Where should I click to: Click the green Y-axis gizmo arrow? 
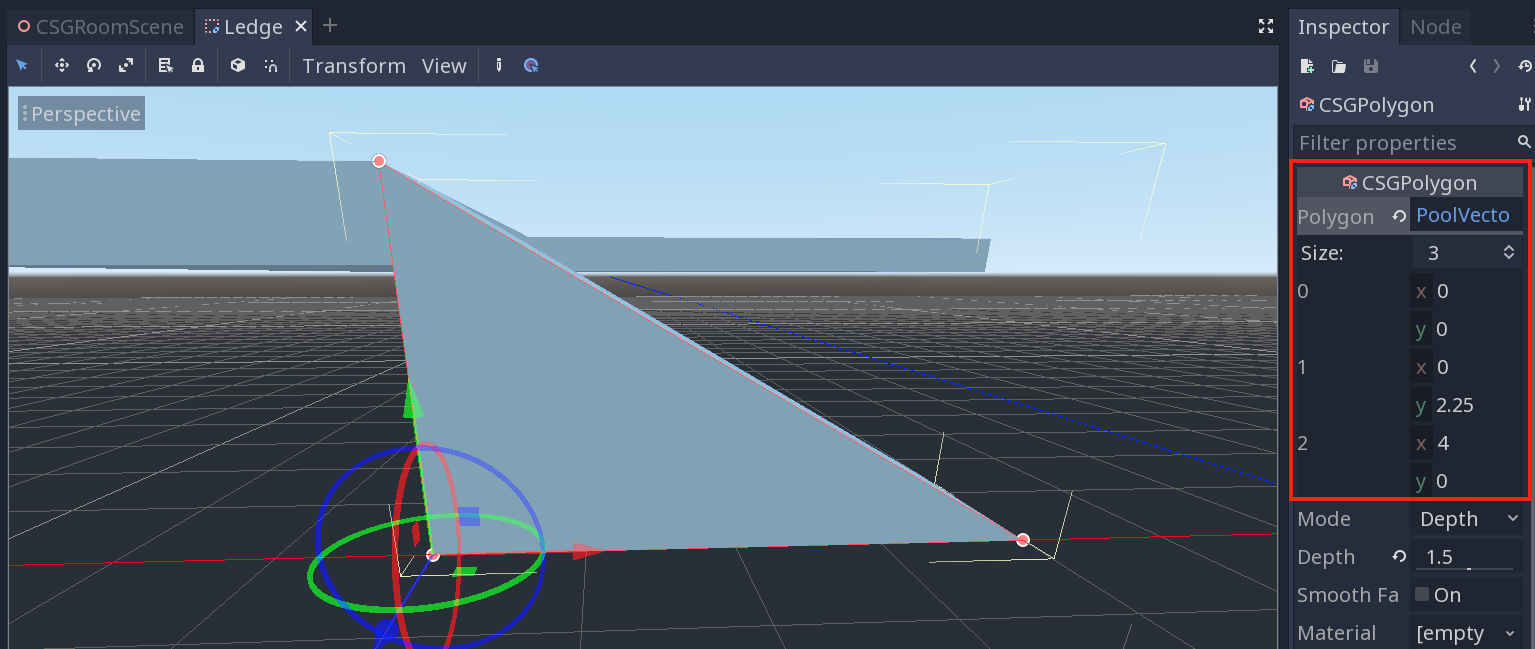coord(412,402)
